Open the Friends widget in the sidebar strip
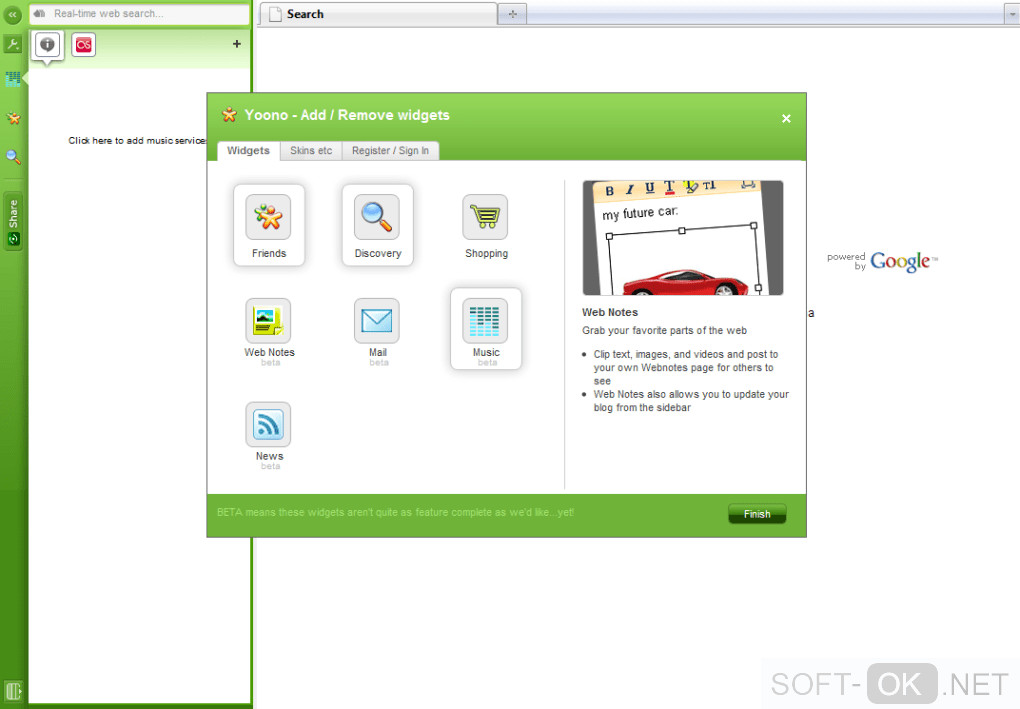This screenshot has width=1020, height=709. [13, 118]
